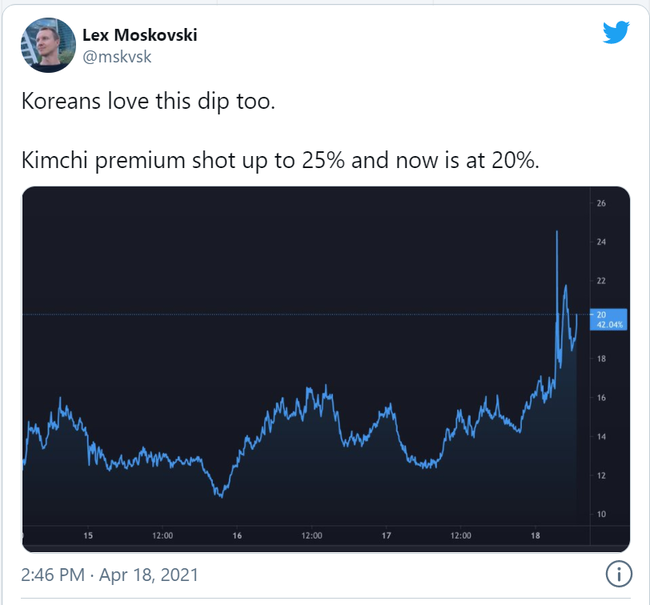
Task: Open Lex Moskovski's profile picture
Action: (48, 45)
